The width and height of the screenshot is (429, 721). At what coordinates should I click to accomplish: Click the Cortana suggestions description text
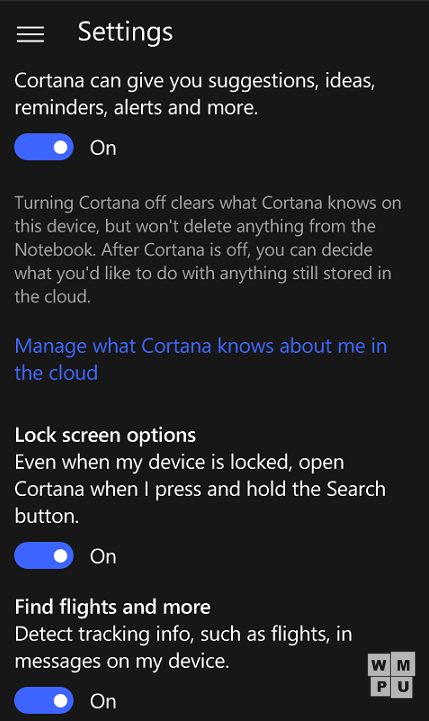coord(195,94)
